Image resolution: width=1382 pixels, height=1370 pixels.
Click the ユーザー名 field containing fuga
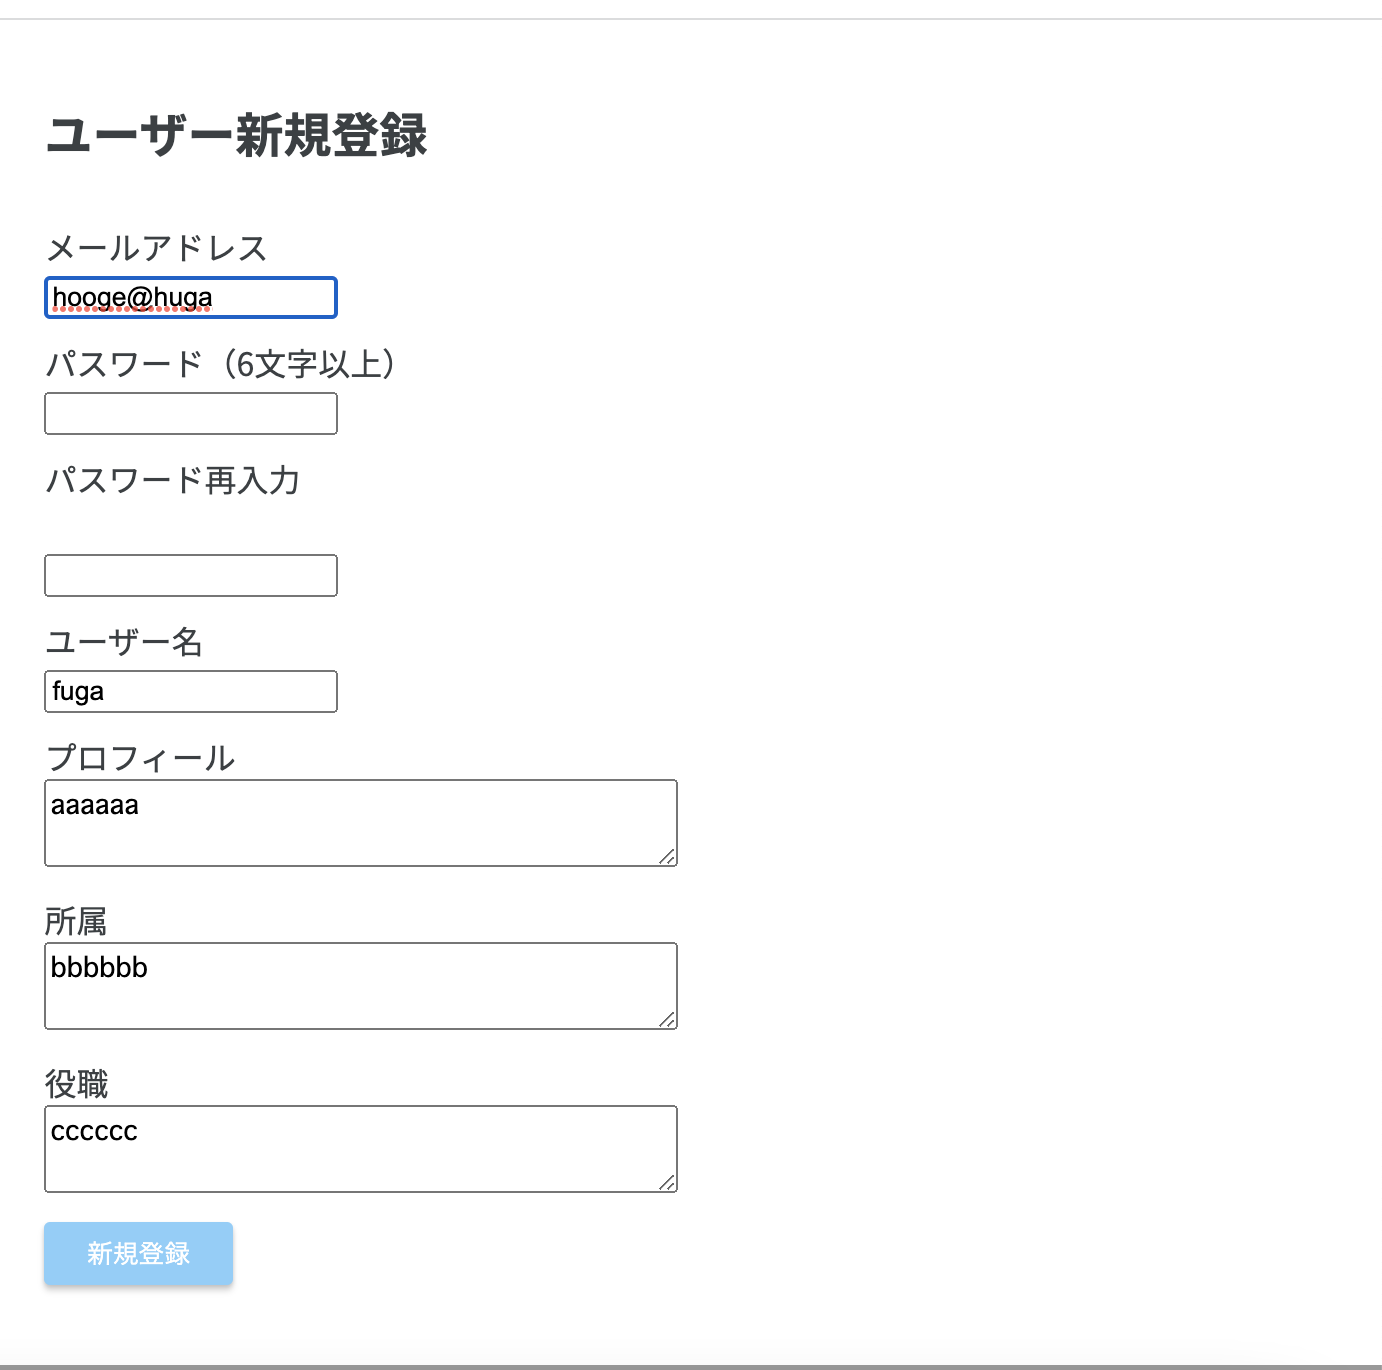tap(190, 691)
